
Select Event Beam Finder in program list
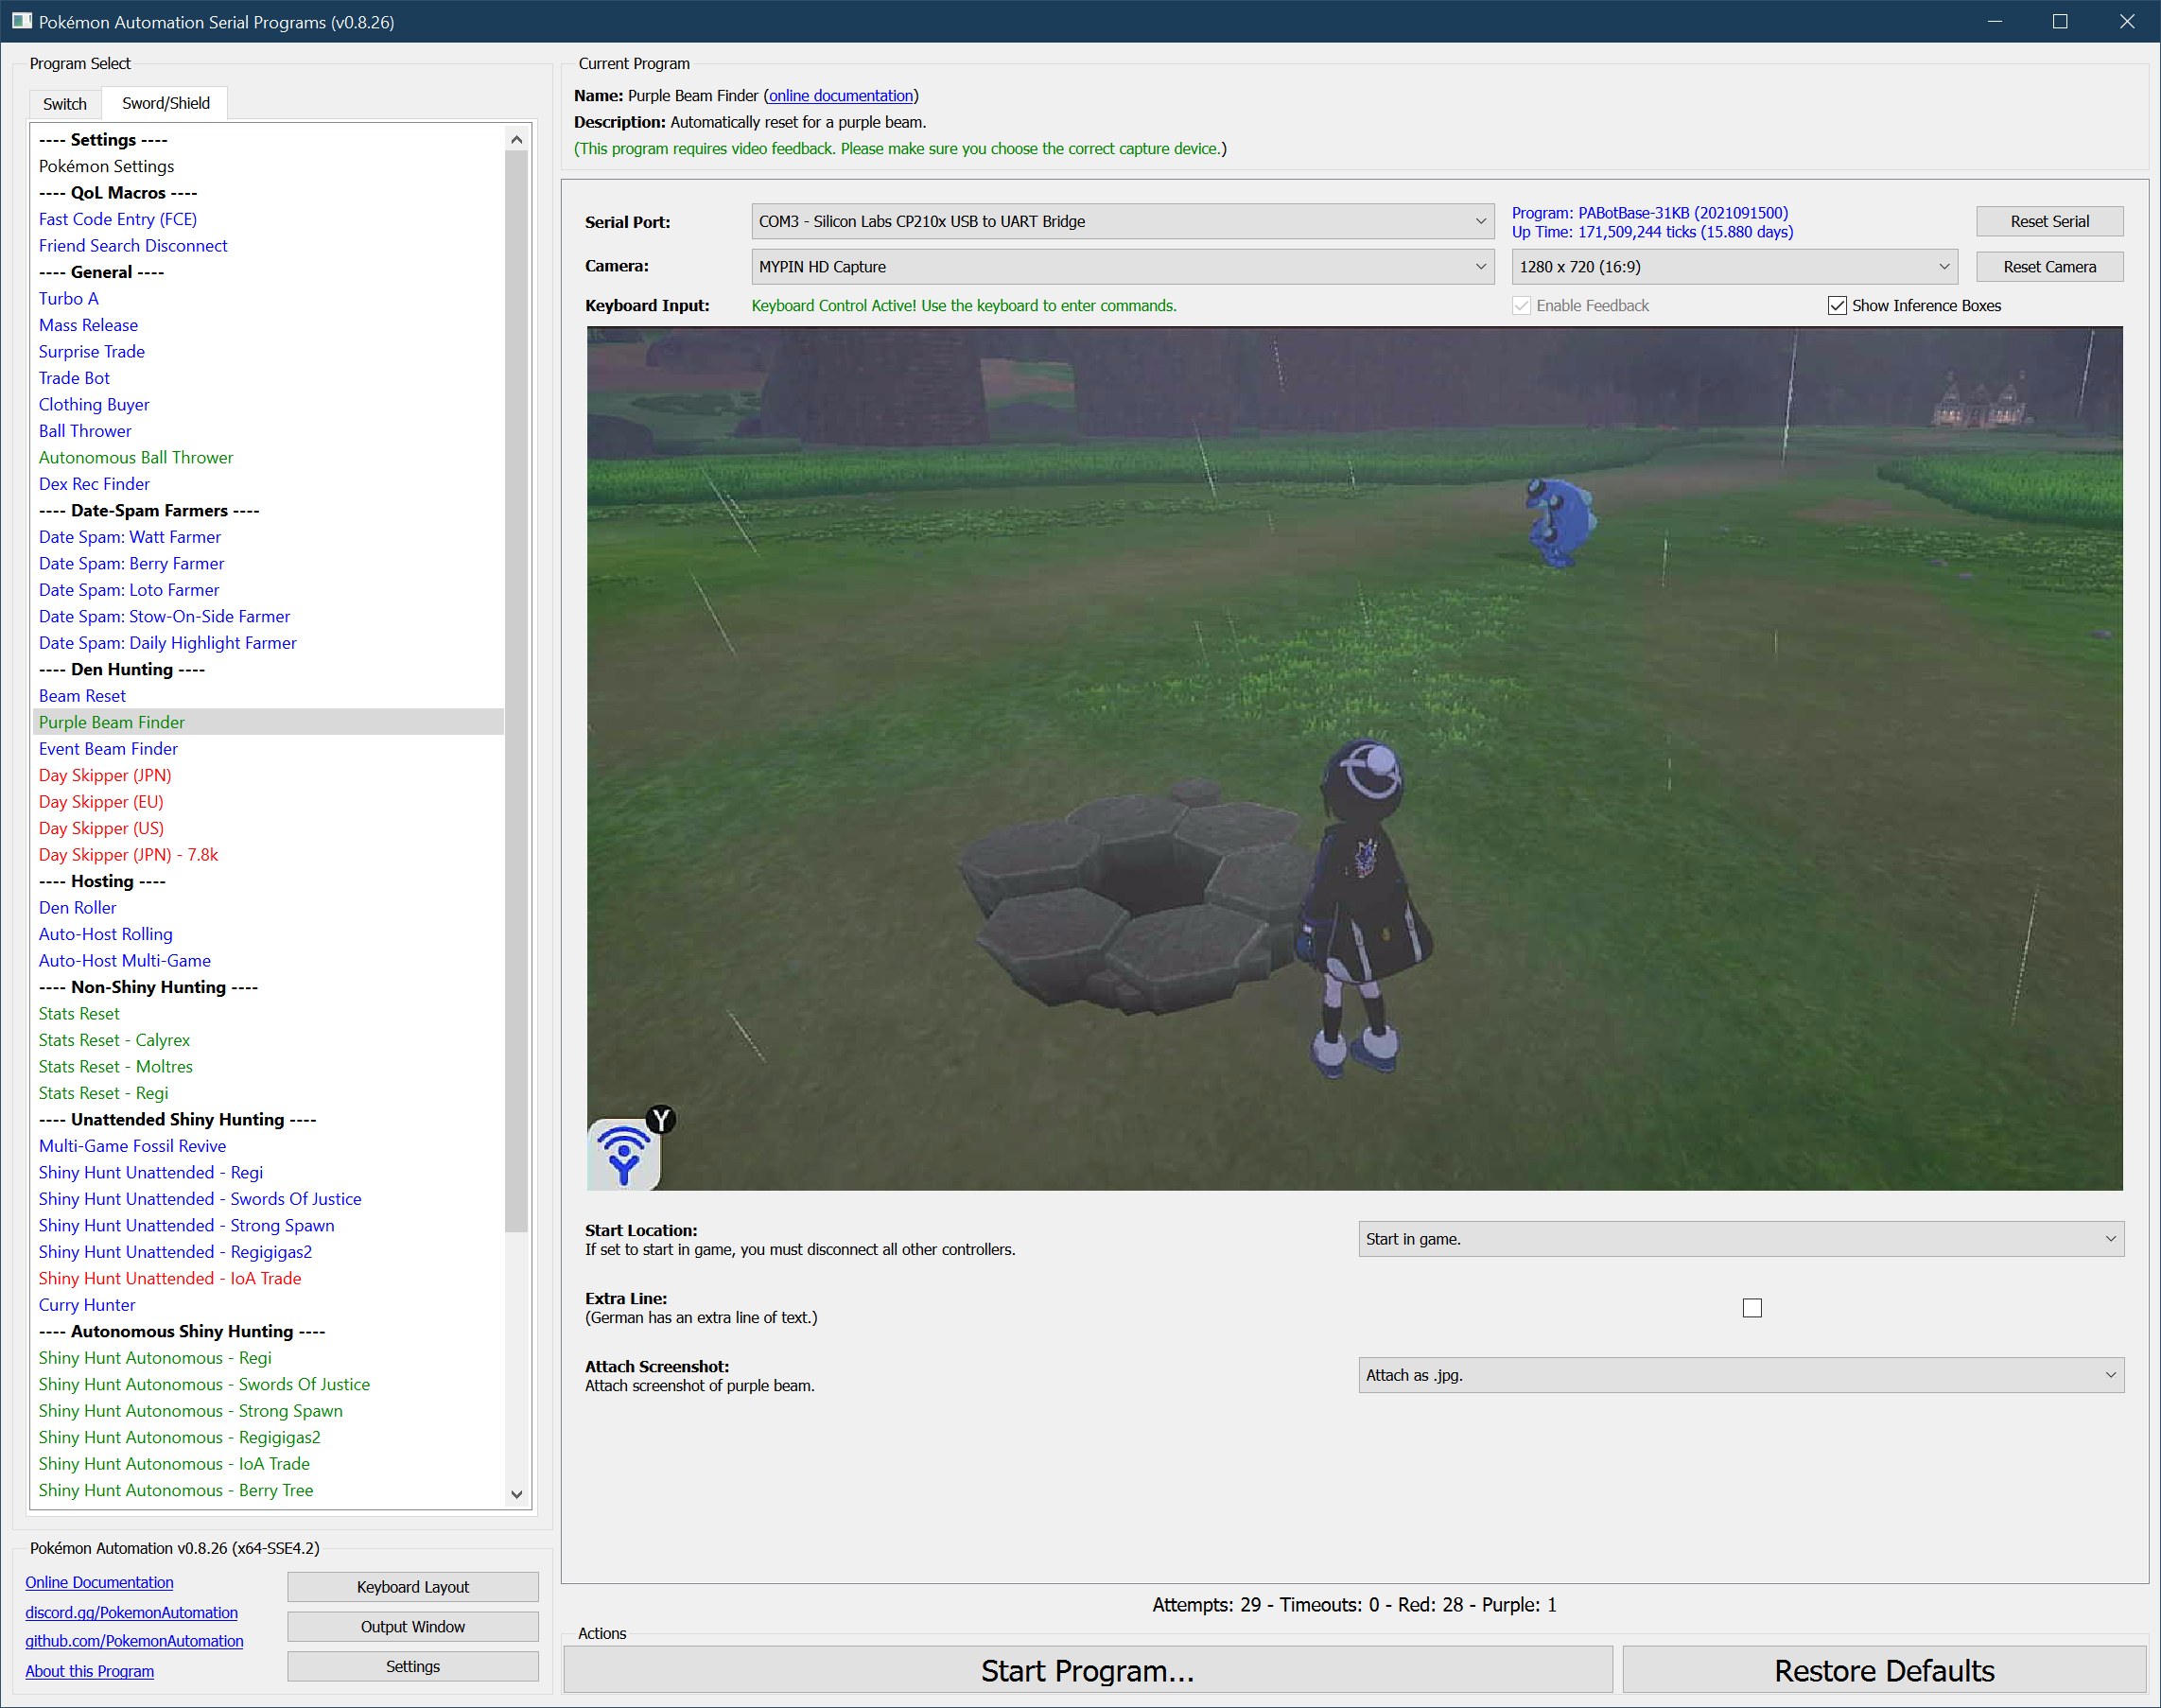tap(108, 749)
